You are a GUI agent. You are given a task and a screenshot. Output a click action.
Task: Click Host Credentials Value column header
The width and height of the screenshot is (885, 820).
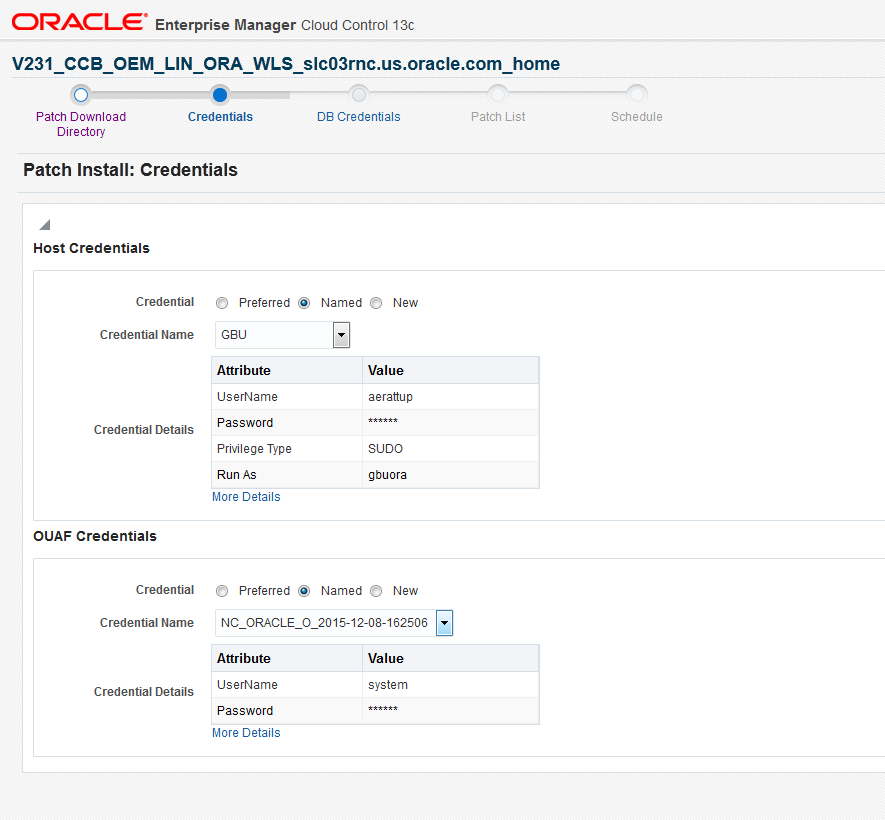tap(450, 370)
